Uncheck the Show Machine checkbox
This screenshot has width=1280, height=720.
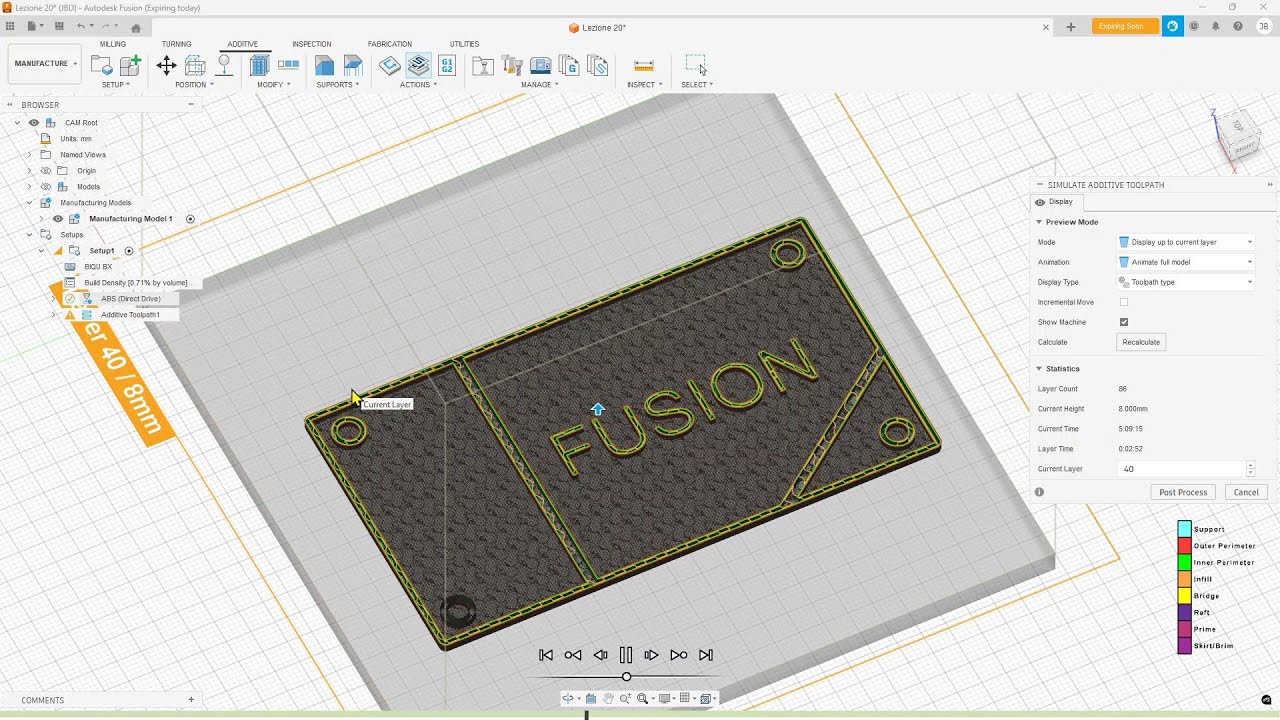point(1124,322)
